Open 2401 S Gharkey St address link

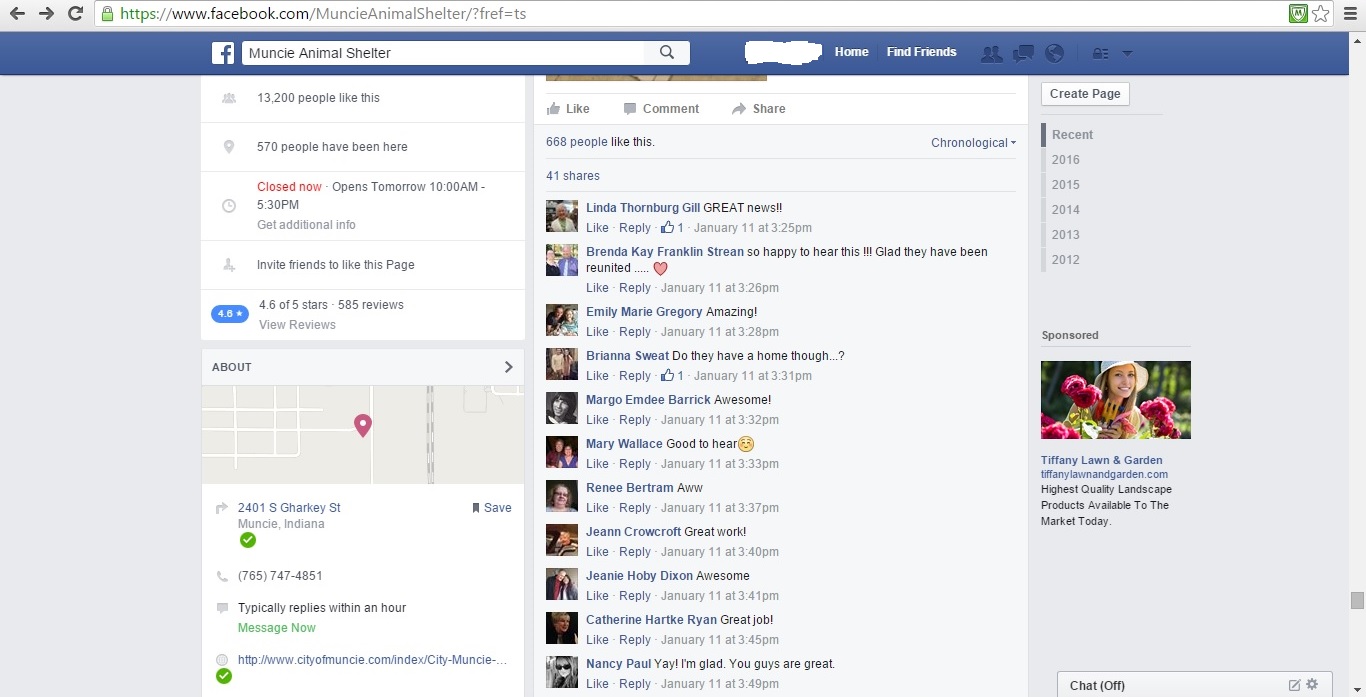click(289, 508)
